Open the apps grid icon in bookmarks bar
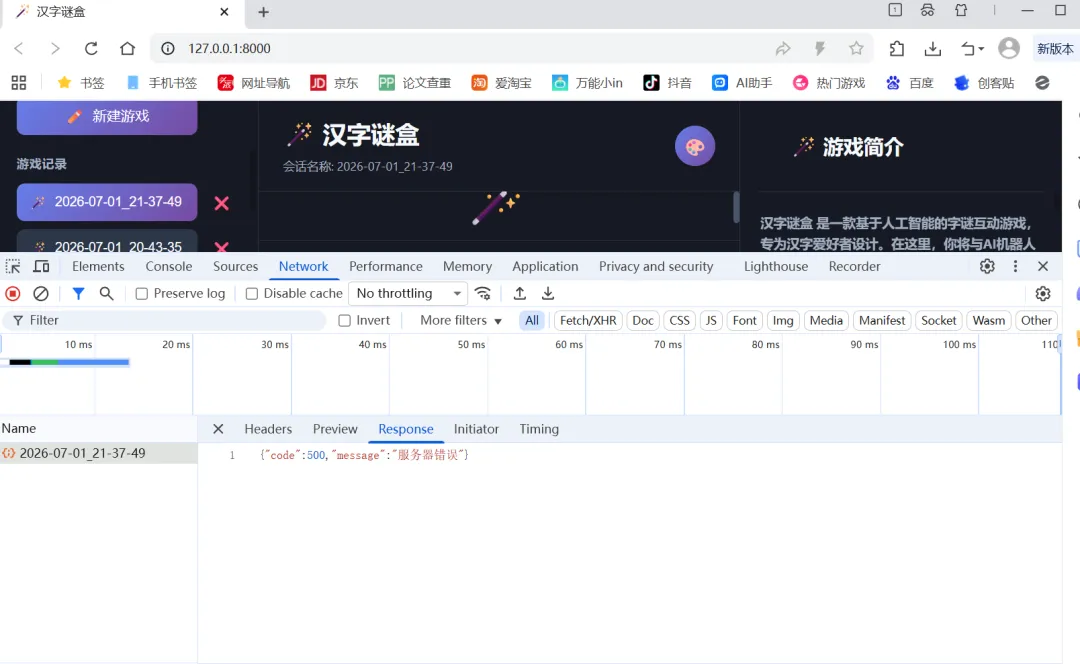This screenshot has width=1080, height=664. (x=19, y=83)
